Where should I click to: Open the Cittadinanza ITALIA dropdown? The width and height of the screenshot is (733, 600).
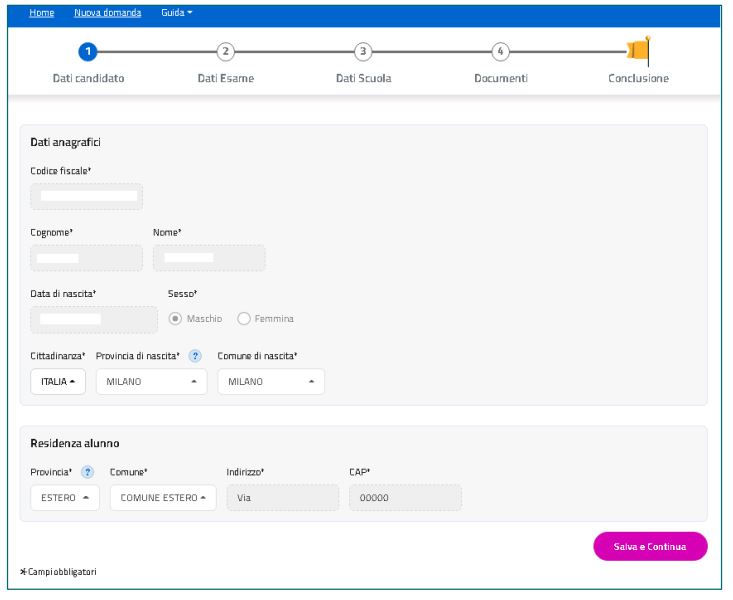pos(58,382)
